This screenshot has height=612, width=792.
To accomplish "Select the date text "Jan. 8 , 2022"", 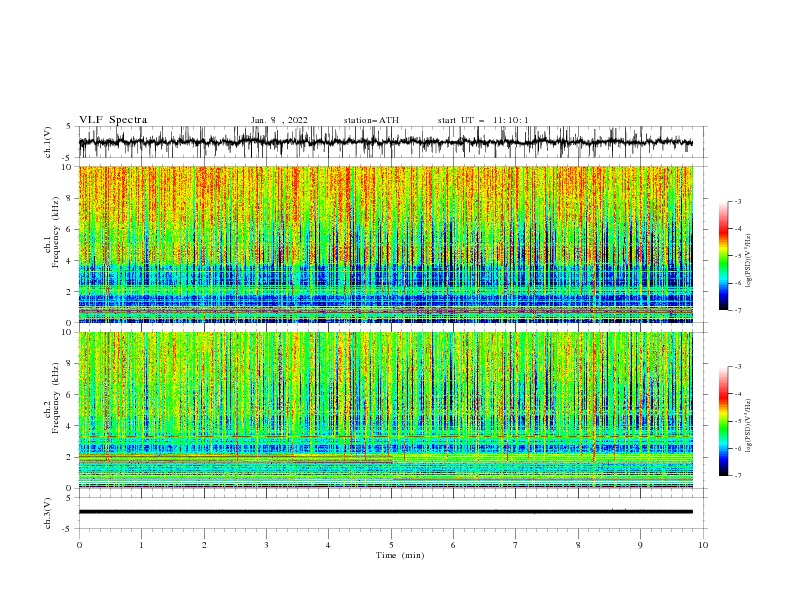I will pyautogui.click(x=279, y=120).
